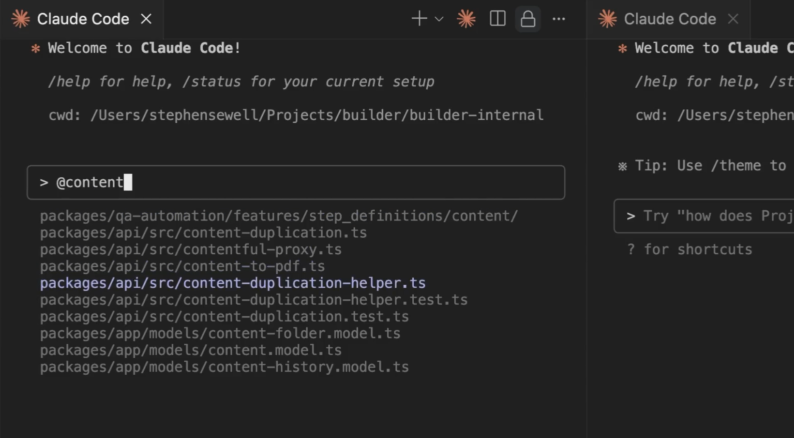Select the content-duplication-helper.ts suggestion
The width and height of the screenshot is (794, 438).
[x=232, y=283]
